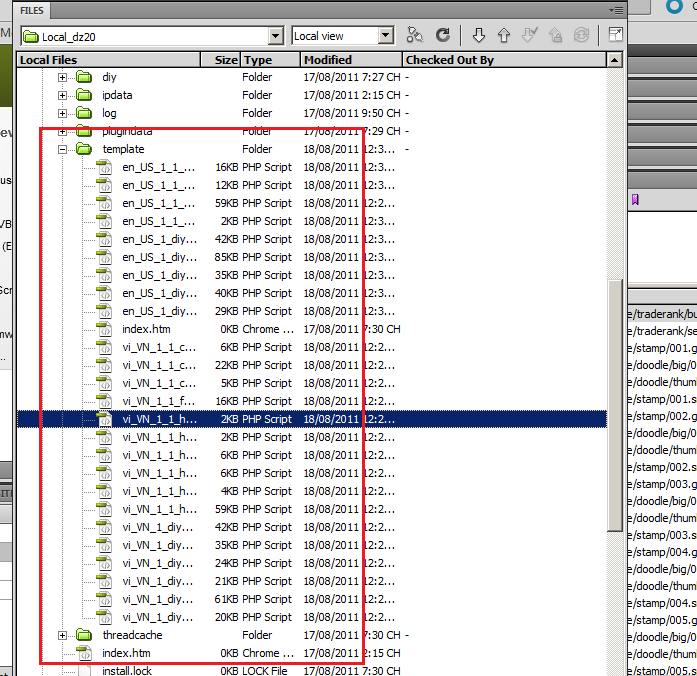Screen dimensions: 697x676
Task: Select the vi_VN_1_diy 20KB PHP script
Action: pyautogui.click(x=158, y=617)
